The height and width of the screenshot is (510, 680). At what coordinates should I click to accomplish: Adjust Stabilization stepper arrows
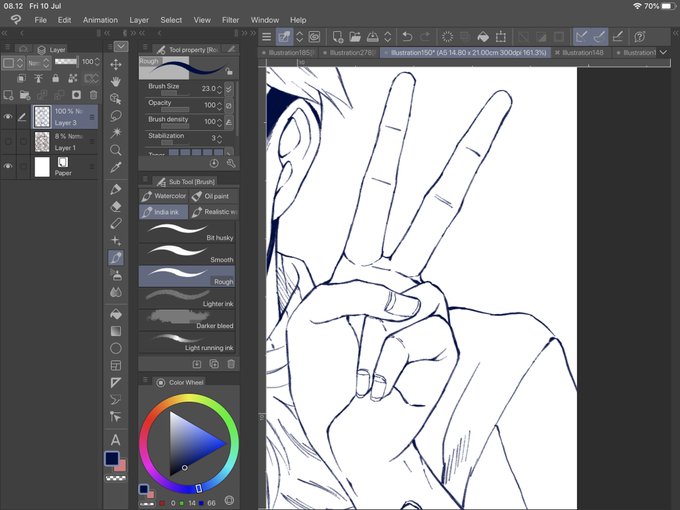click(219, 138)
